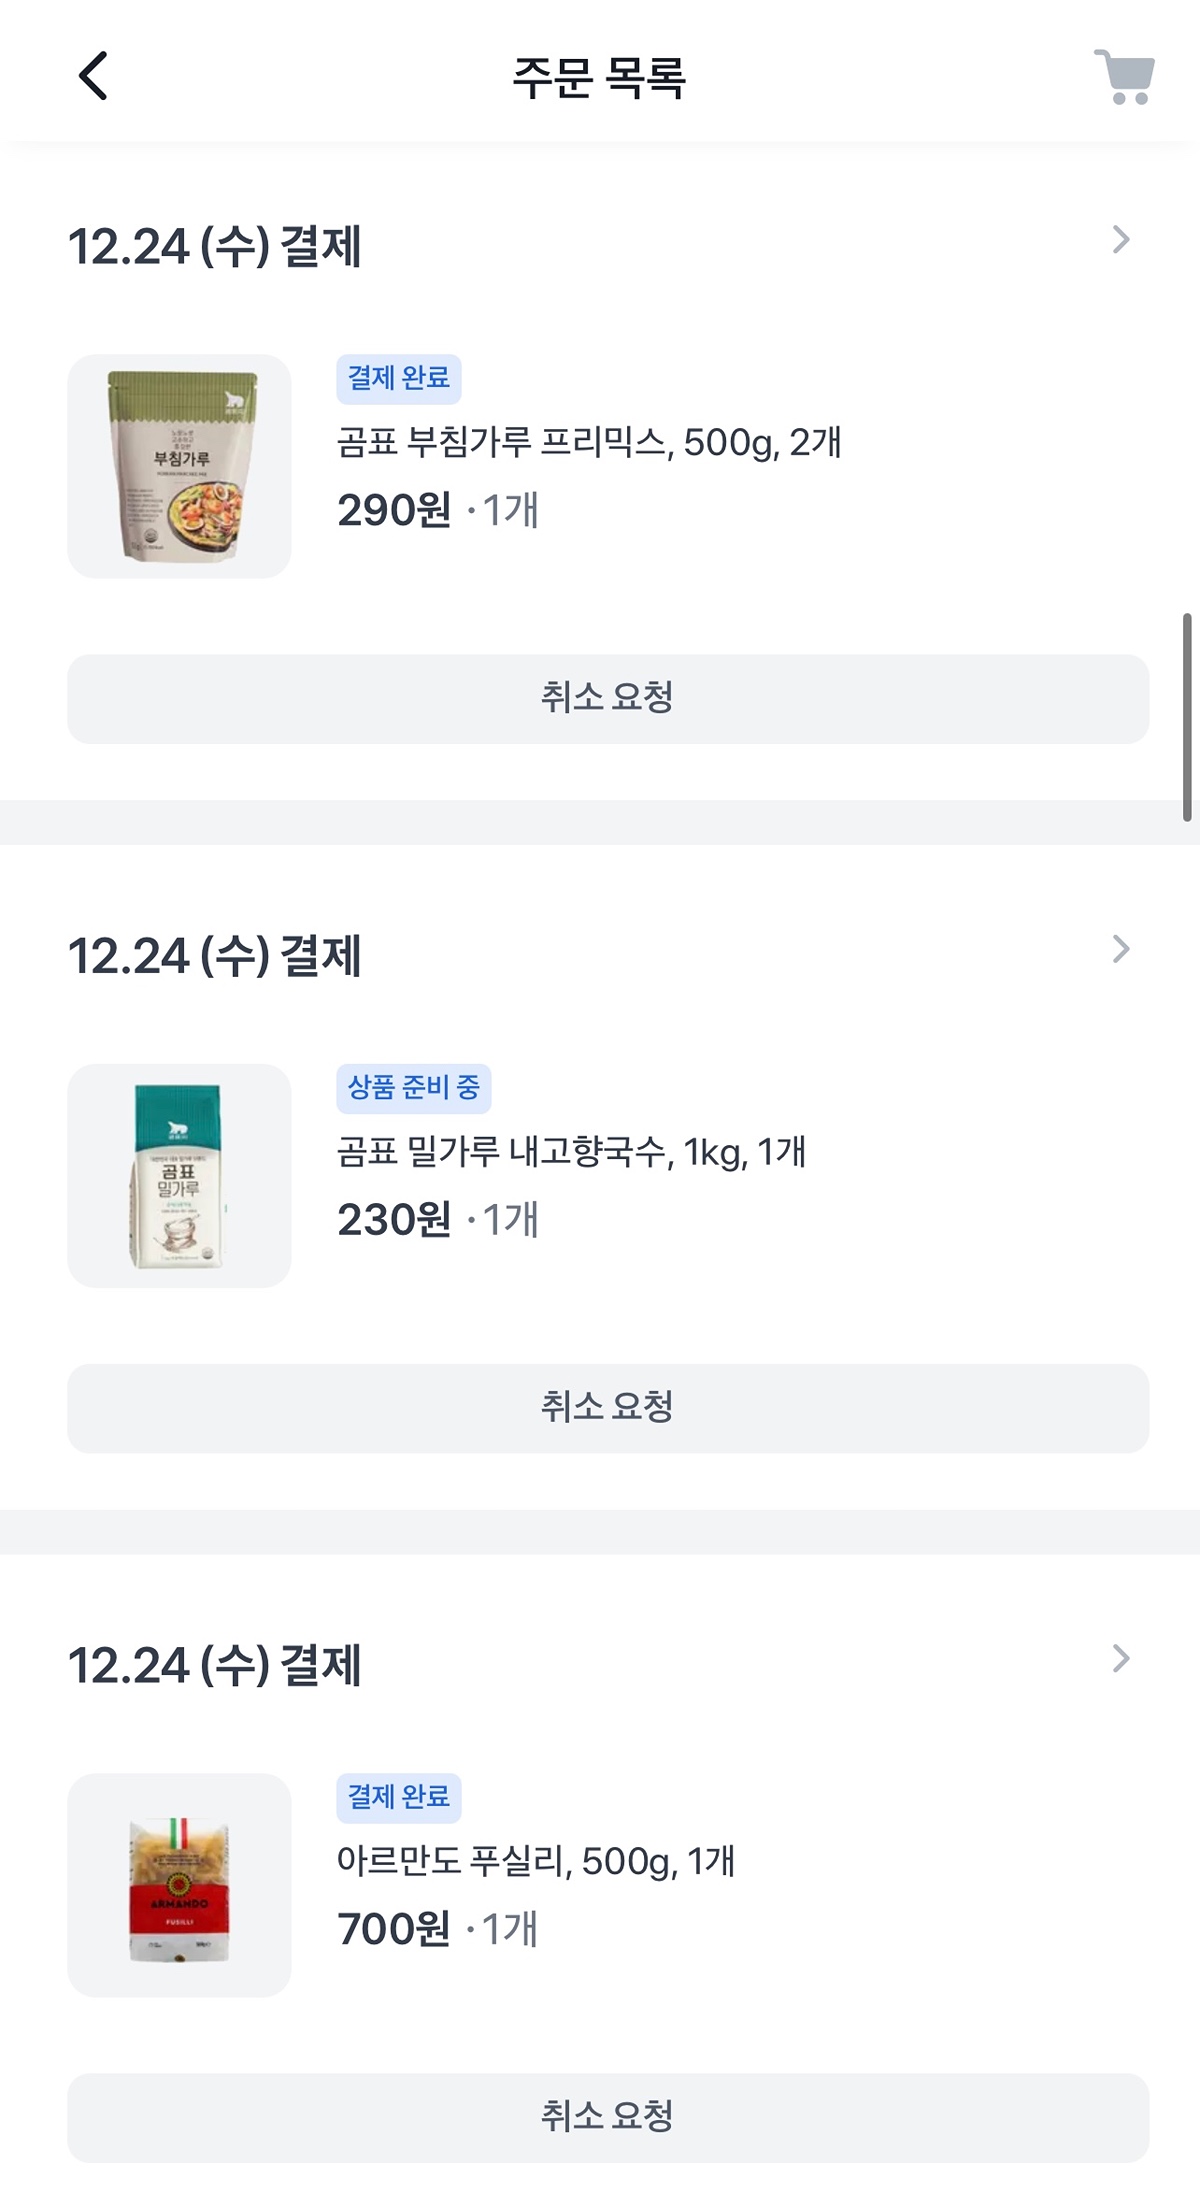Open the shopping cart icon

(x=1124, y=77)
